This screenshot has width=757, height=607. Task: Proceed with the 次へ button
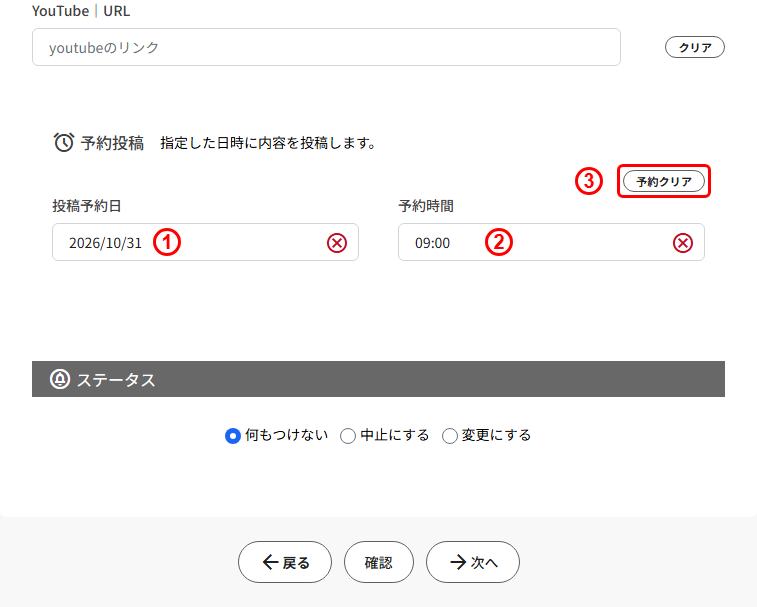click(473, 562)
